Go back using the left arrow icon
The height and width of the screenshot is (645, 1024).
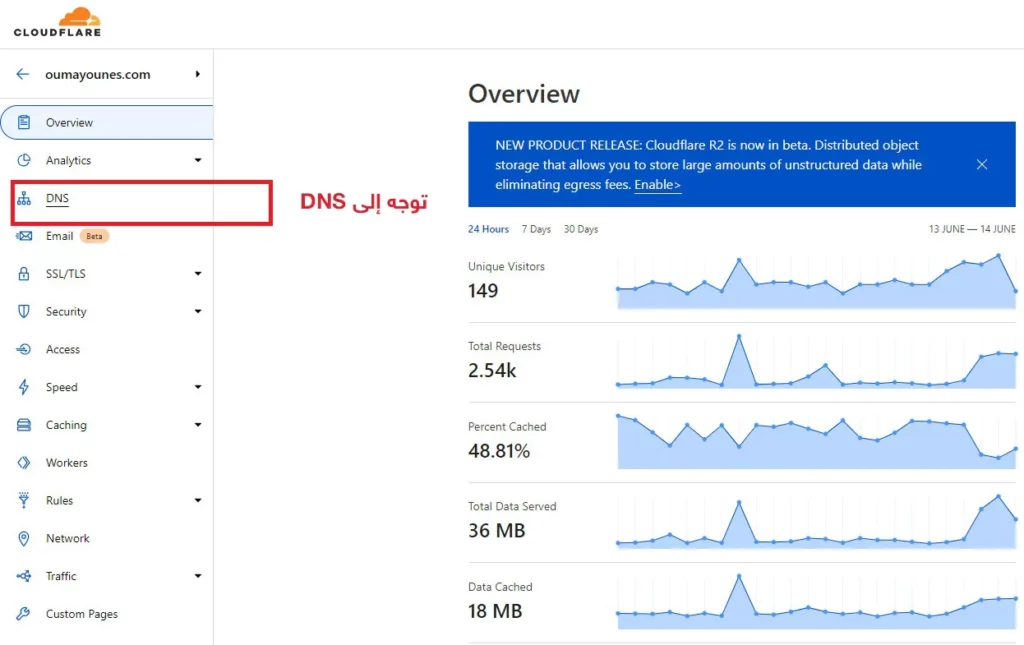click(x=23, y=74)
